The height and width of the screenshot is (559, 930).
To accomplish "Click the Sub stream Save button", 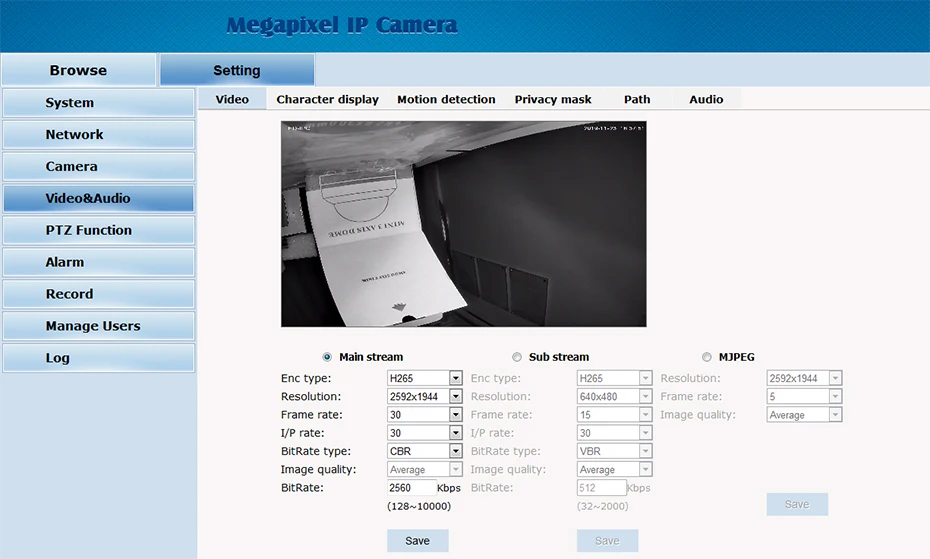I will (x=607, y=541).
